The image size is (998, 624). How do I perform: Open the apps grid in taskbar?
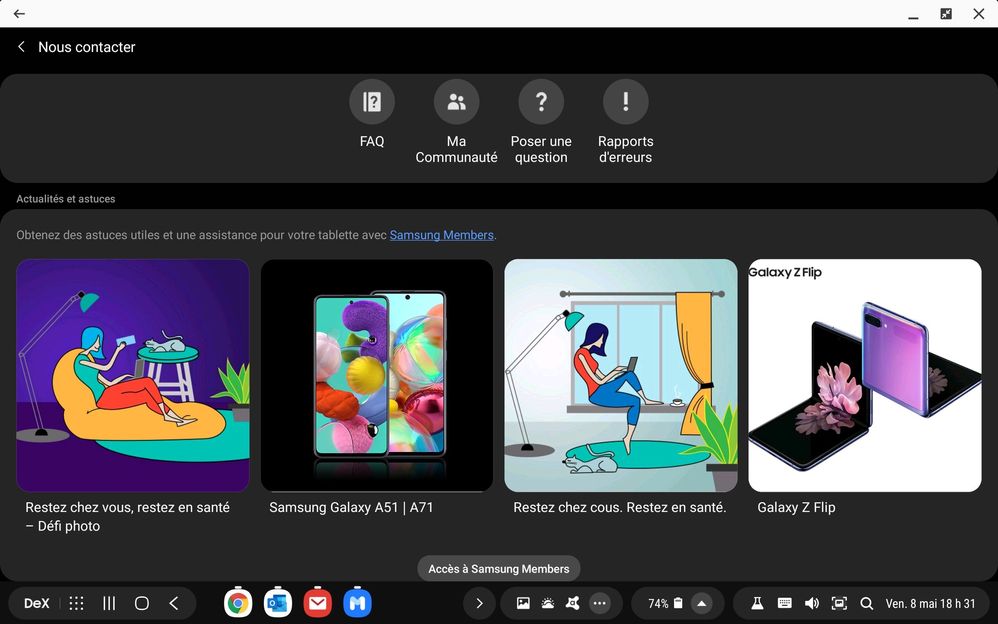tap(76, 604)
